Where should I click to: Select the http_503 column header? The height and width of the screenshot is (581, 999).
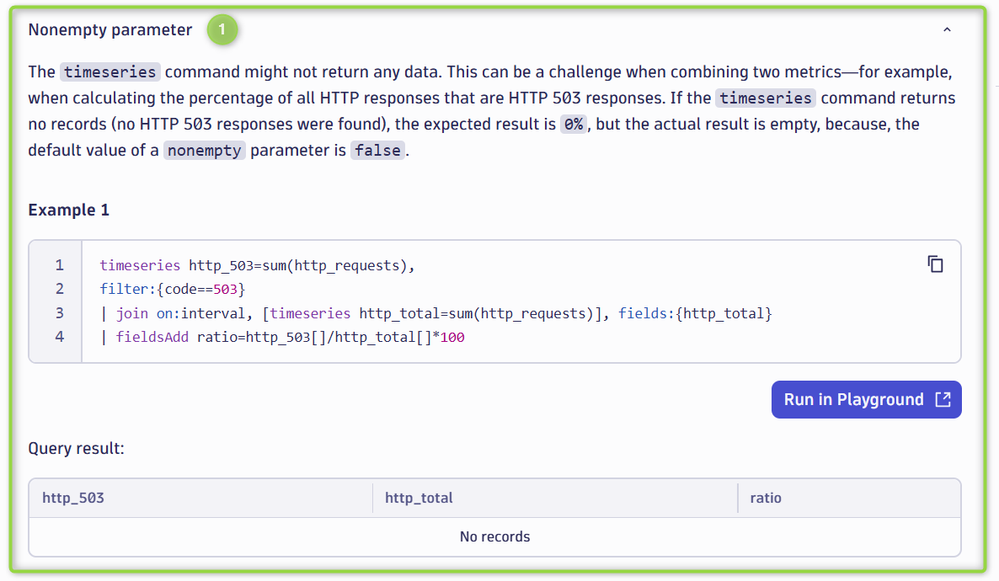(x=73, y=497)
